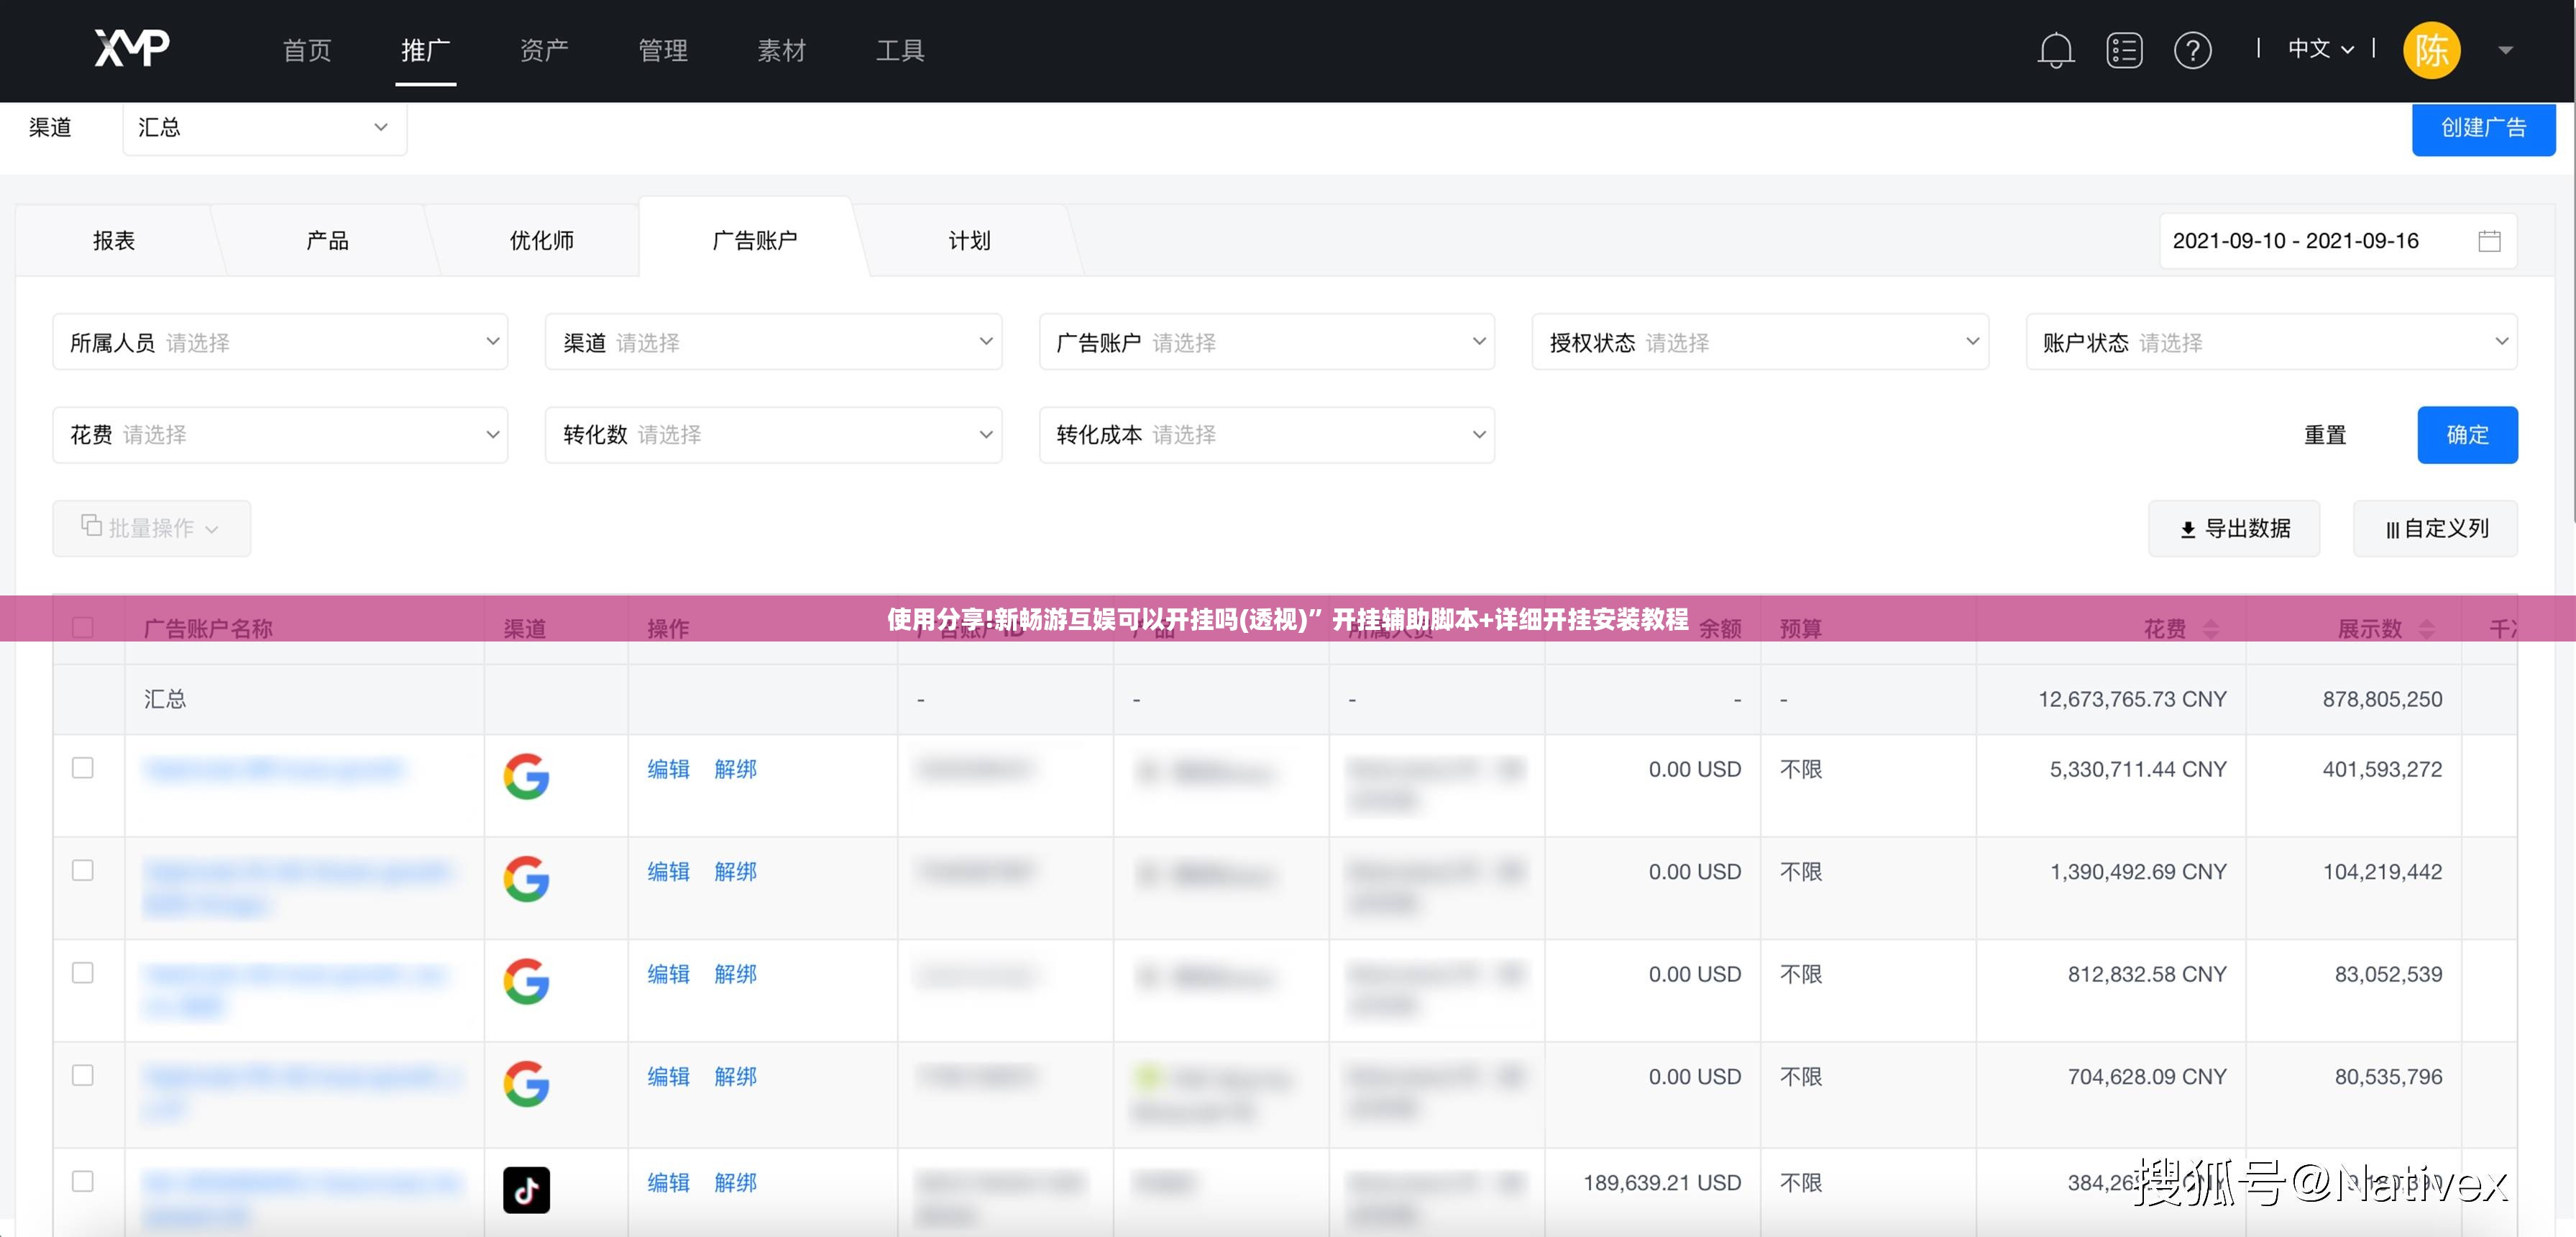Click the yellow 陈 user avatar
This screenshot has height=1237, width=2576.
[2431, 50]
